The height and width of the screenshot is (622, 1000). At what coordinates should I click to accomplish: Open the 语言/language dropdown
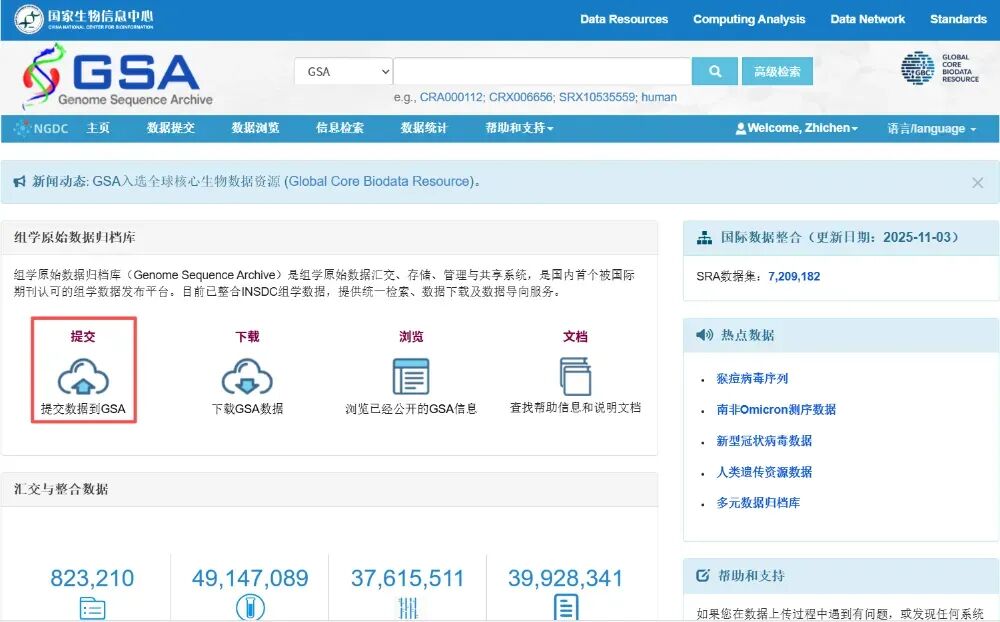coord(932,129)
